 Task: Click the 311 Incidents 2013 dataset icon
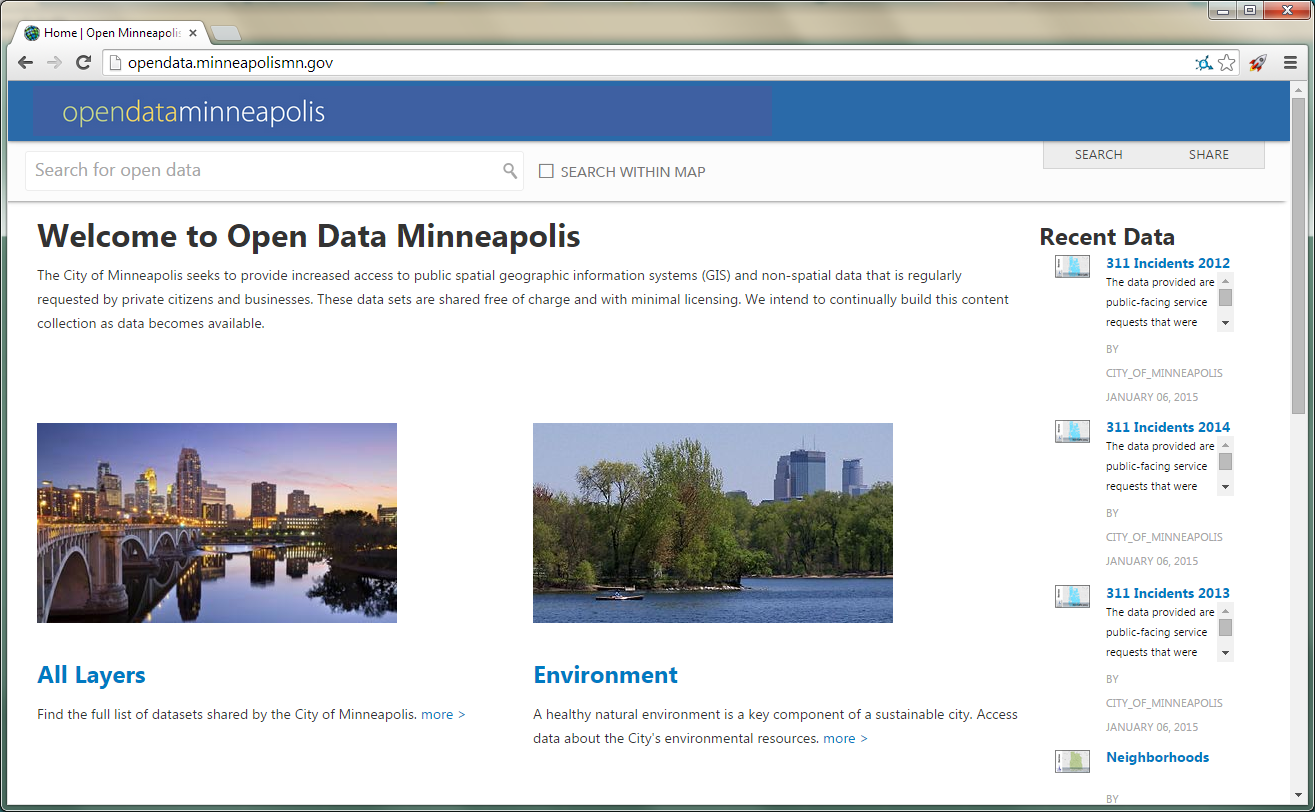[1072, 596]
